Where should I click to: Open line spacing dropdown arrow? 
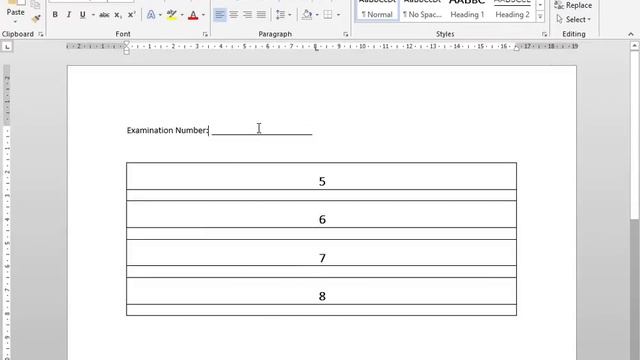pyautogui.click(x=290, y=15)
